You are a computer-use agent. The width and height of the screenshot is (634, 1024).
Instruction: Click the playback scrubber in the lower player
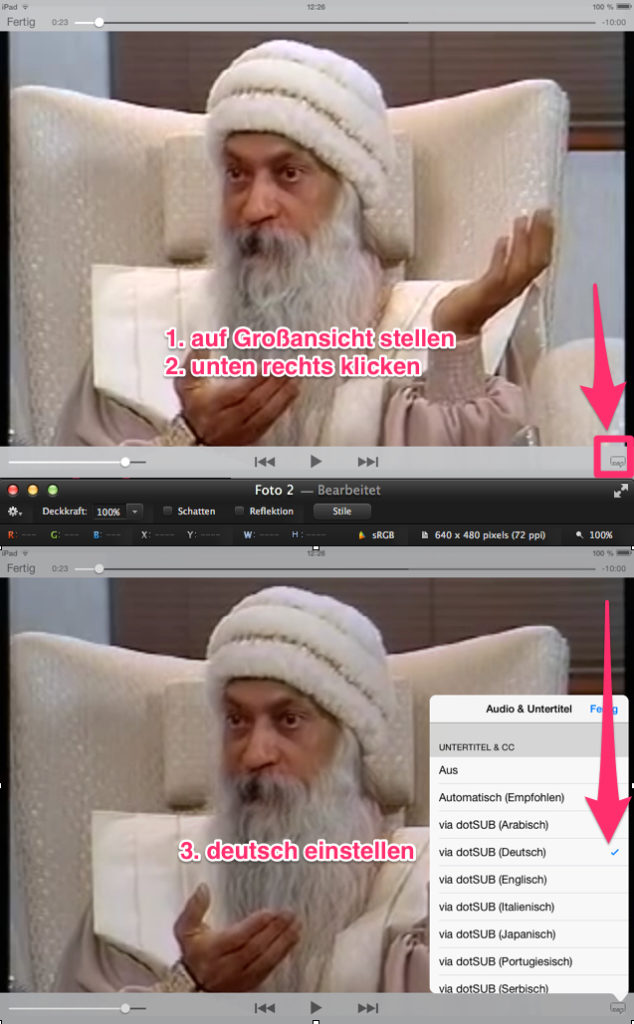(99, 569)
